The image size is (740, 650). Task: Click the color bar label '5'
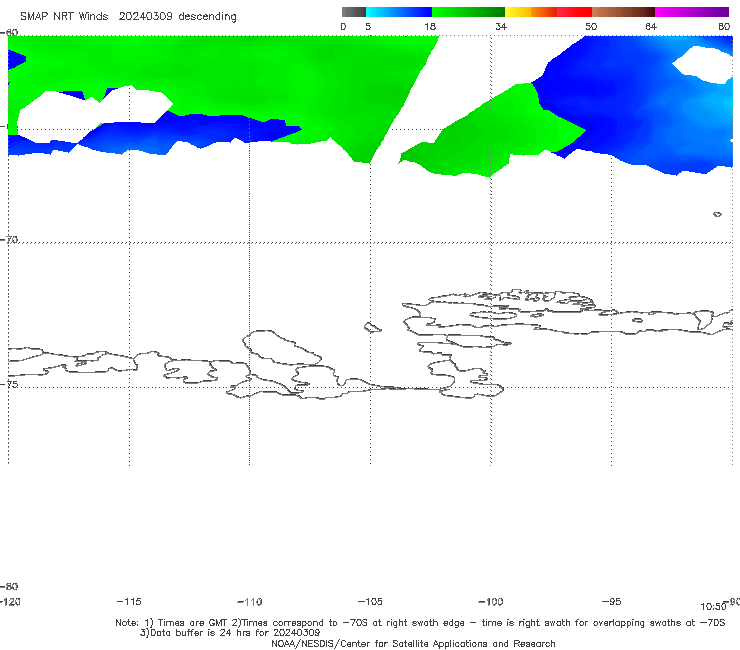coord(368,27)
